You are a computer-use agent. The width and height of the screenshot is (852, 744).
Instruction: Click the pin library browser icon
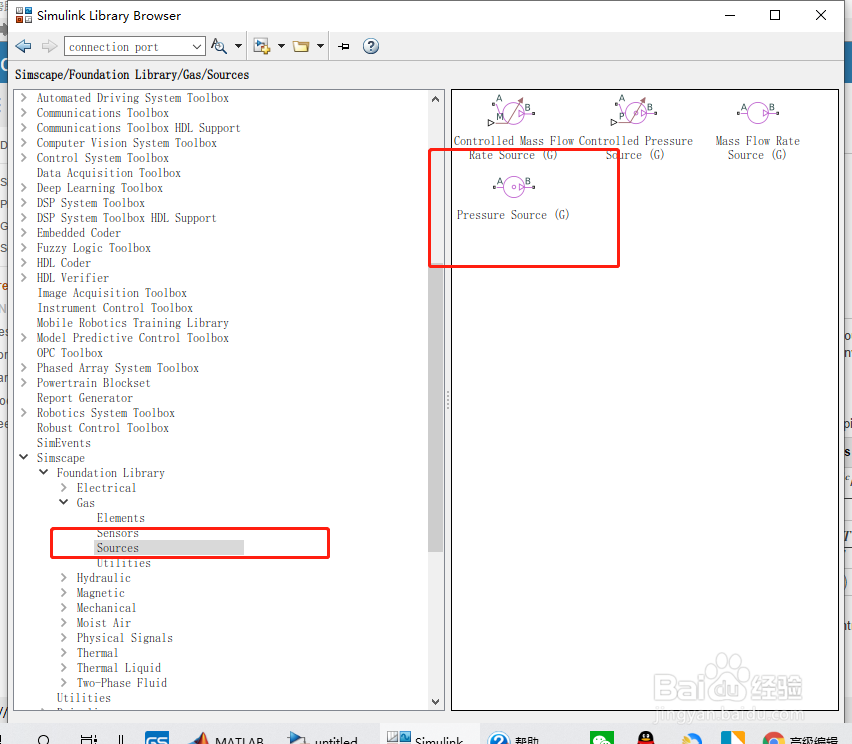pos(343,46)
